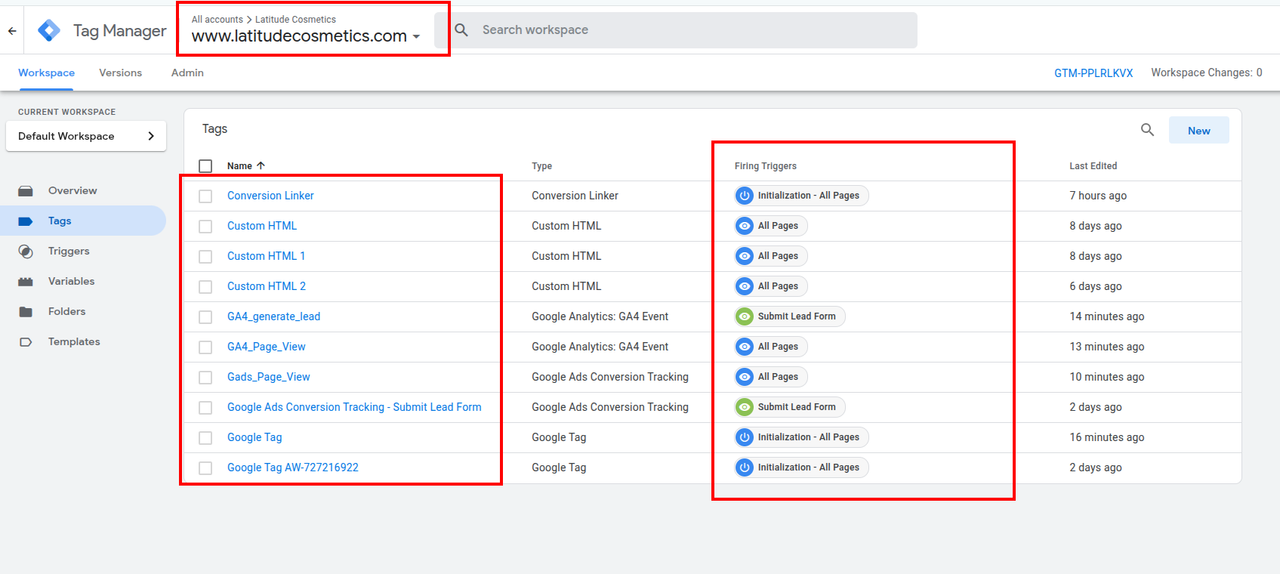Screen dimensions: 1280x574
Task: Click the All Pages trigger for GA4_Page_View
Action: pos(770,346)
